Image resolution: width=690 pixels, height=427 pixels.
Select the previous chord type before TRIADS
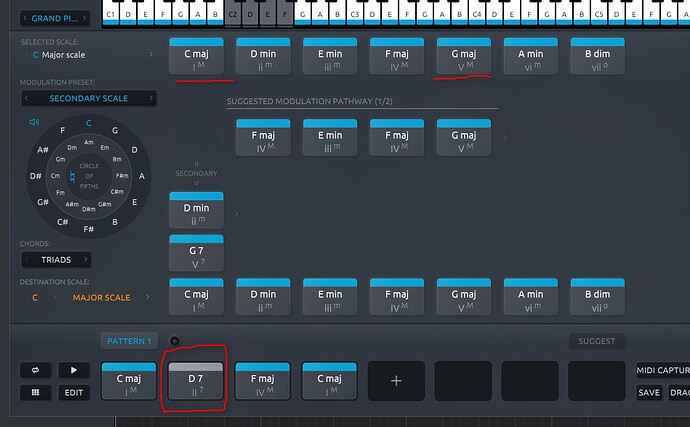point(26,259)
